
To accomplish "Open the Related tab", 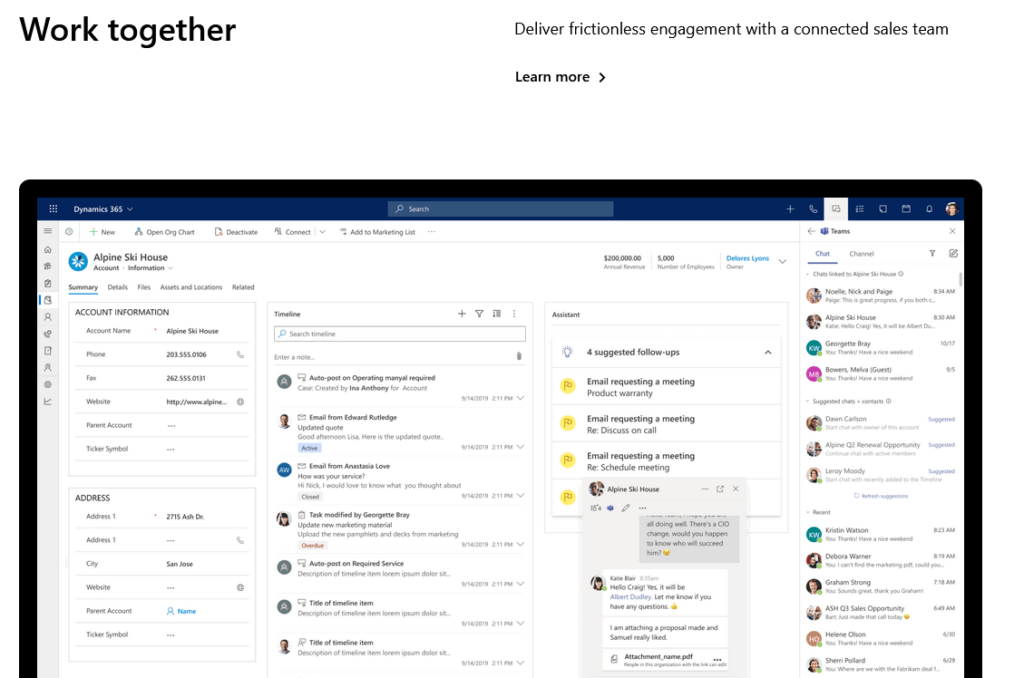I will pyautogui.click(x=243, y=287).
